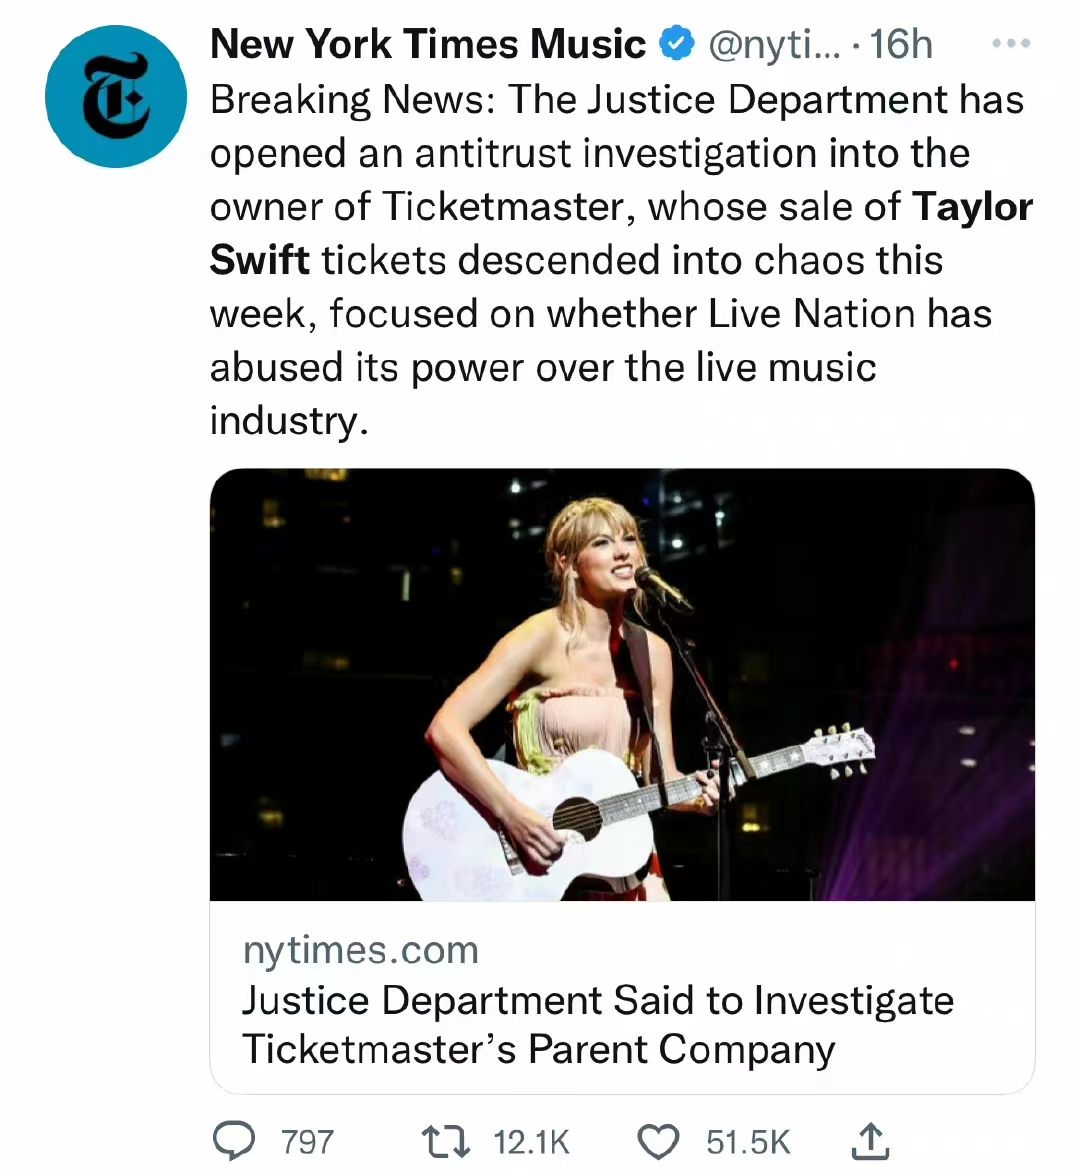1080x1173 pixels.
Task: Open the three-dot more options menu
Action: point(1010,45)
